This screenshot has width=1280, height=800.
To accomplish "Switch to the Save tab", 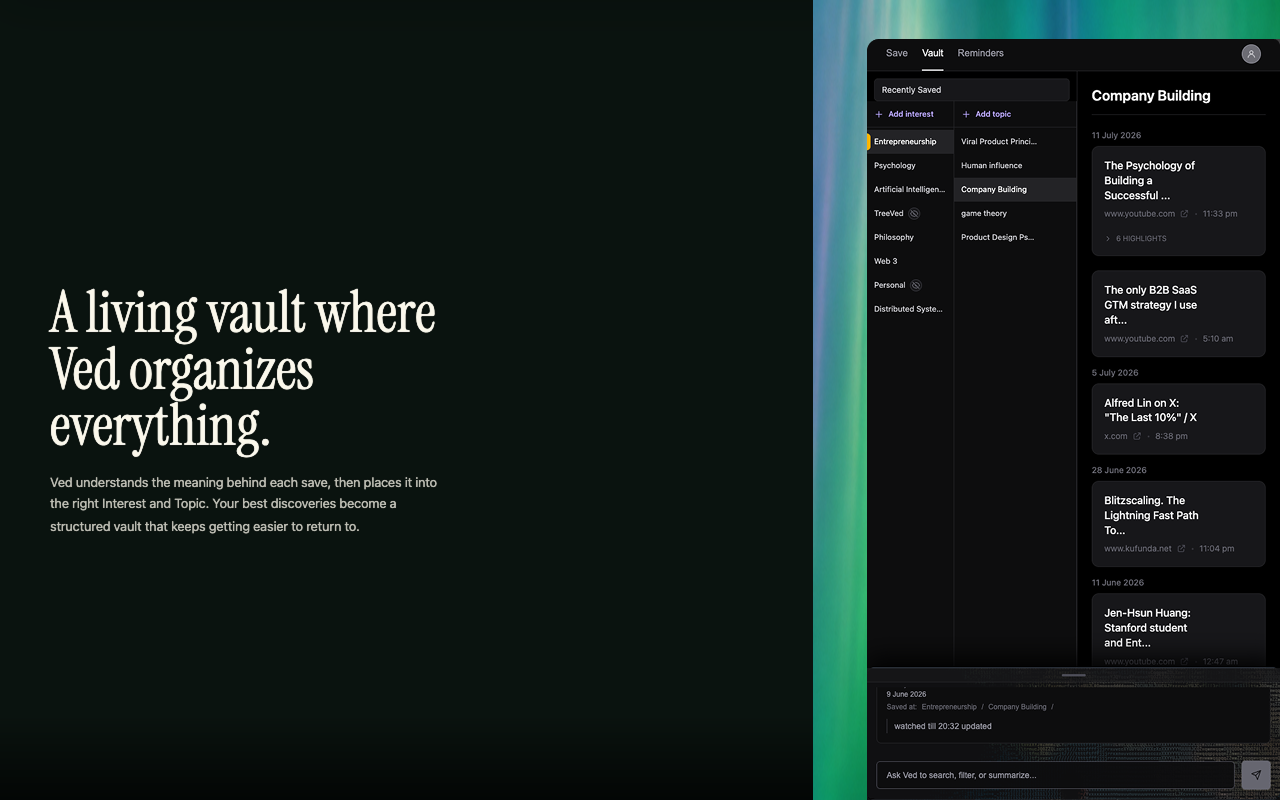I will click(x=897, y=53).
